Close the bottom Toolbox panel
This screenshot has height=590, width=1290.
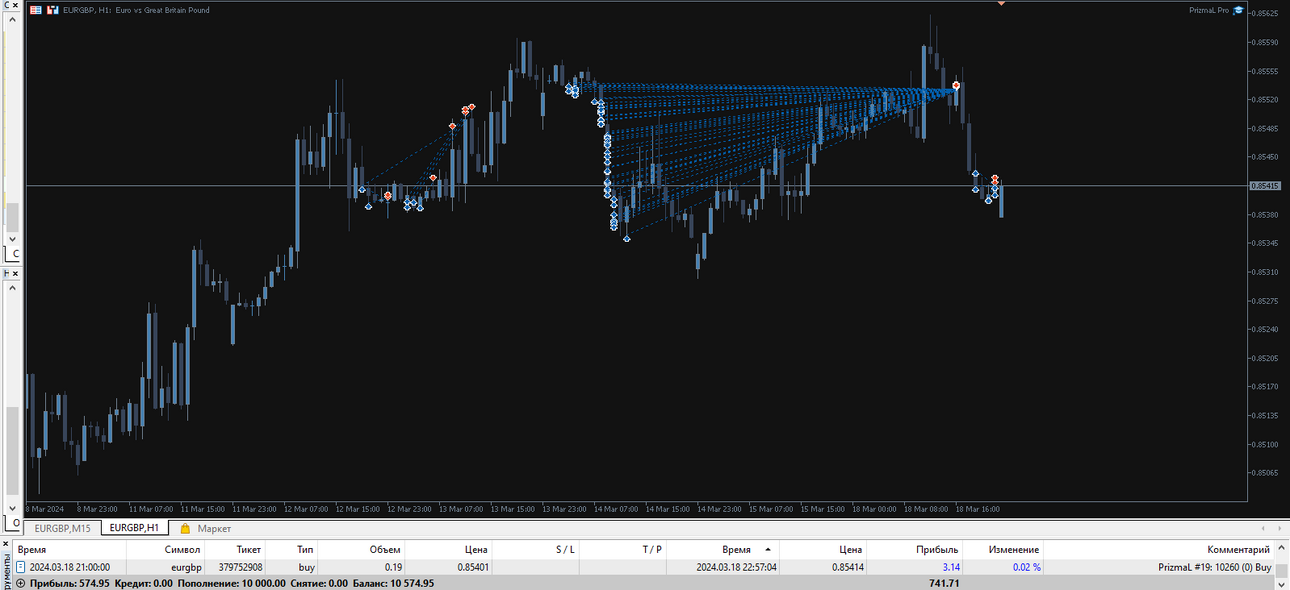click(x=5, y=546)
